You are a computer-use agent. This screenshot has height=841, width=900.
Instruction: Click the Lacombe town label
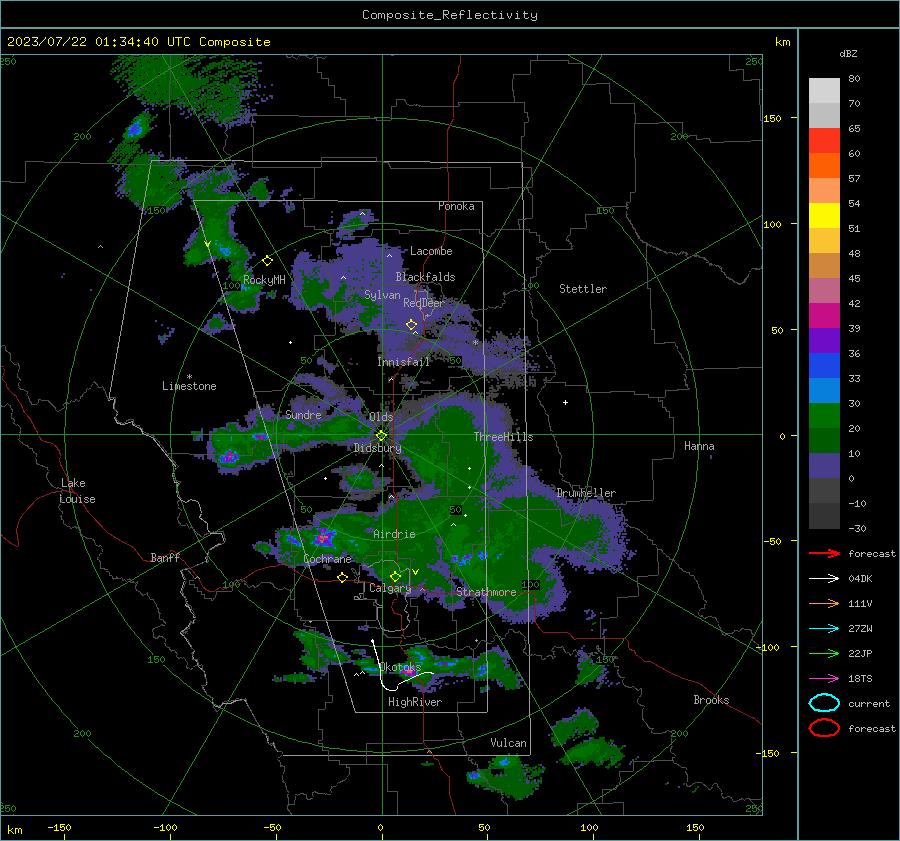coord(431,251)
